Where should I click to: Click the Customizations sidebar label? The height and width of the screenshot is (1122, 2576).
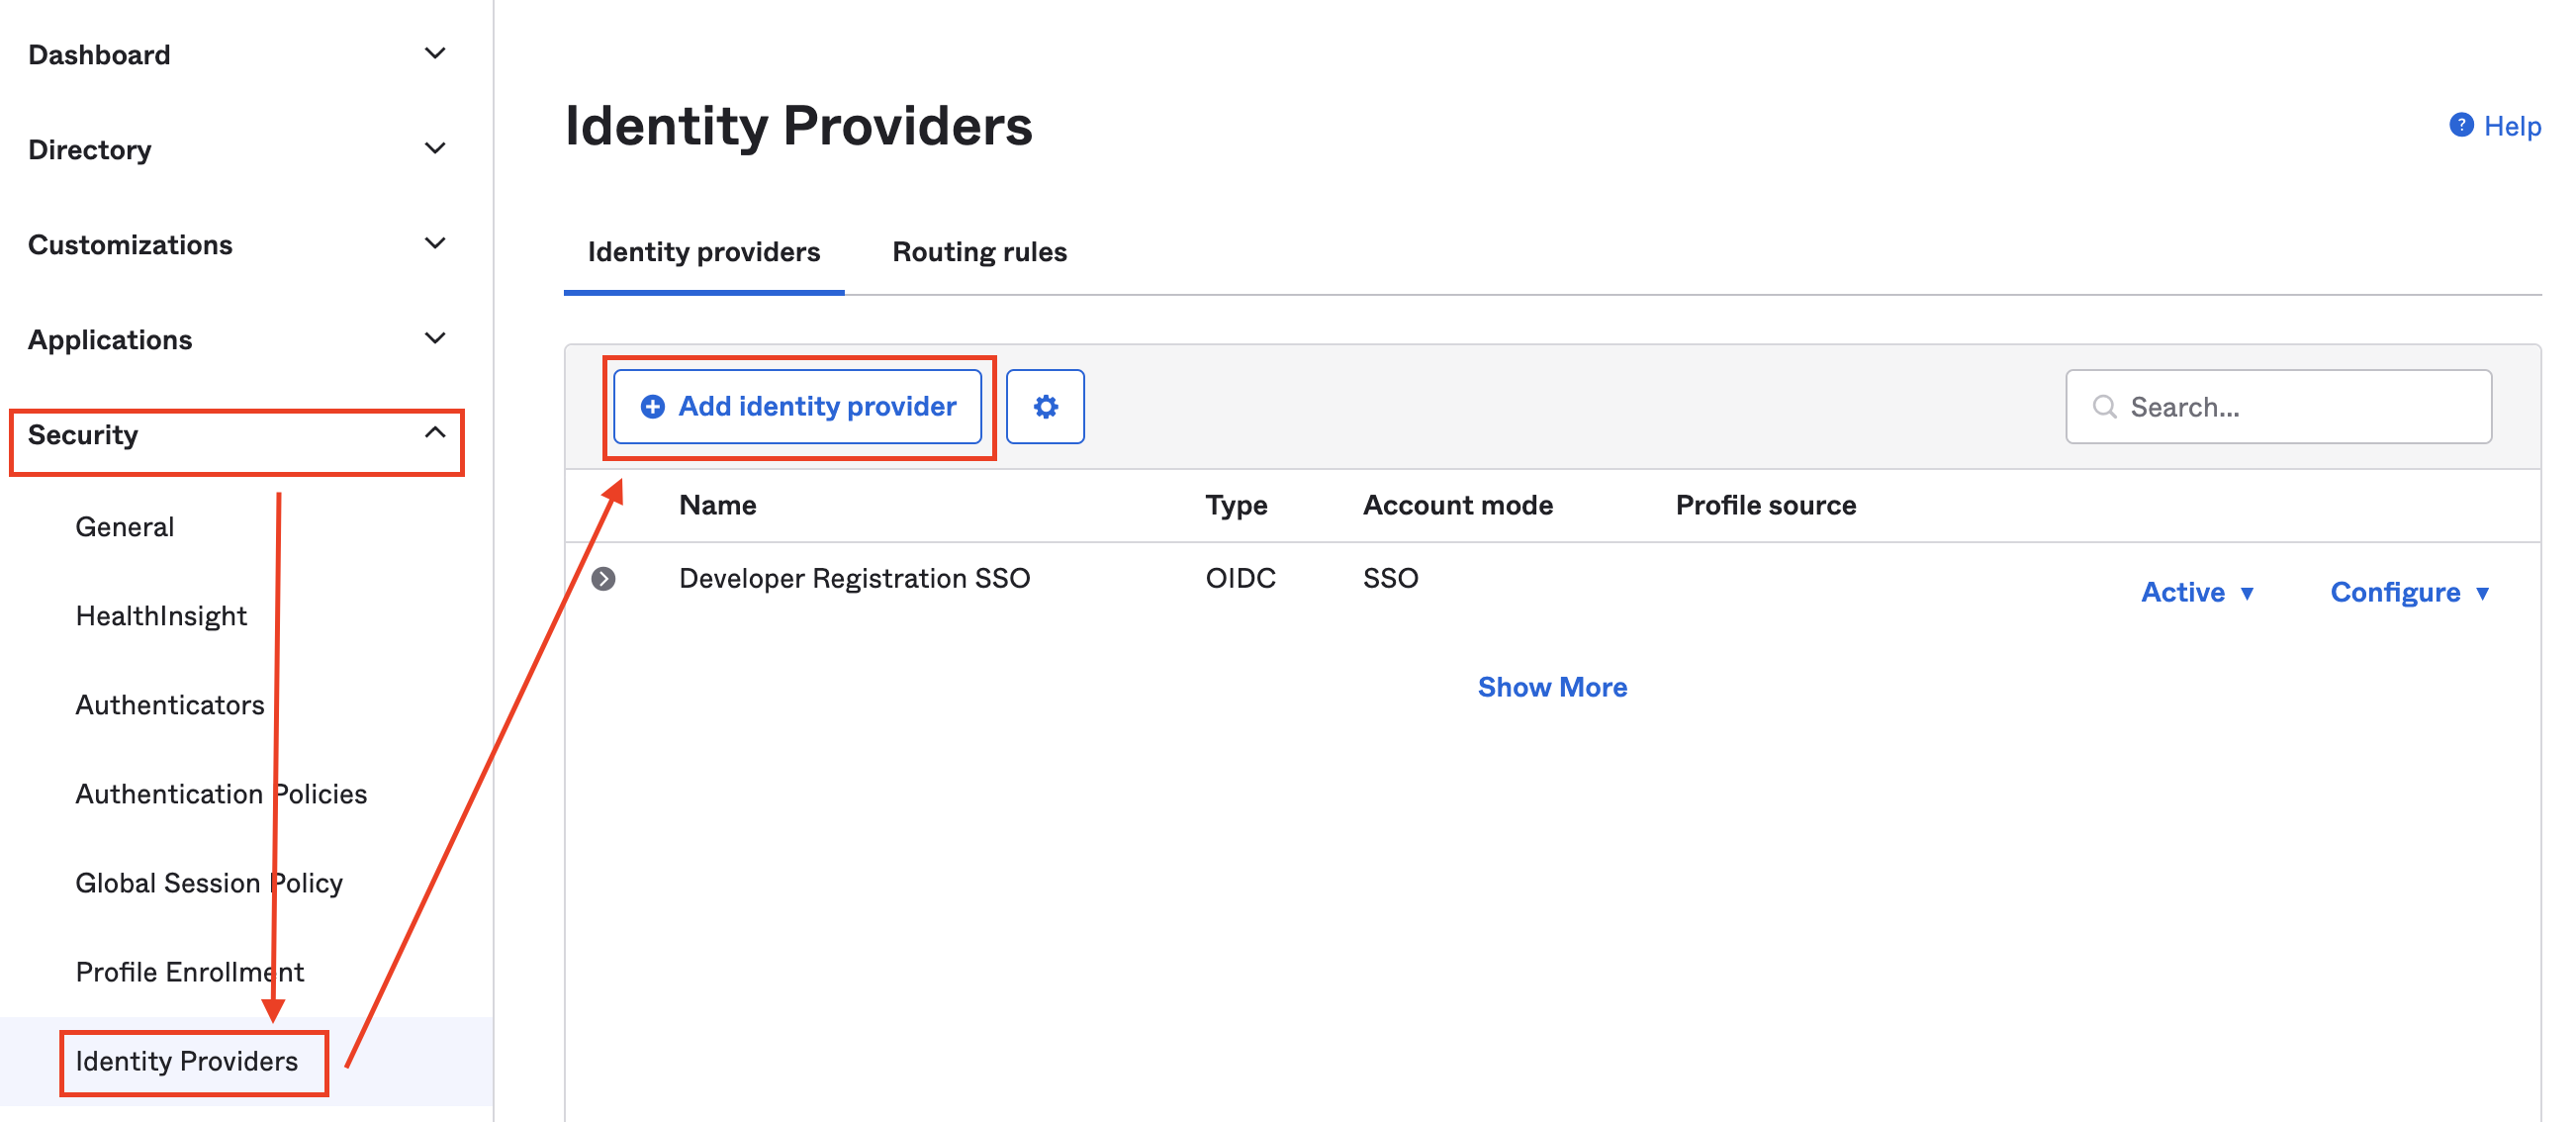pos(130,245)
